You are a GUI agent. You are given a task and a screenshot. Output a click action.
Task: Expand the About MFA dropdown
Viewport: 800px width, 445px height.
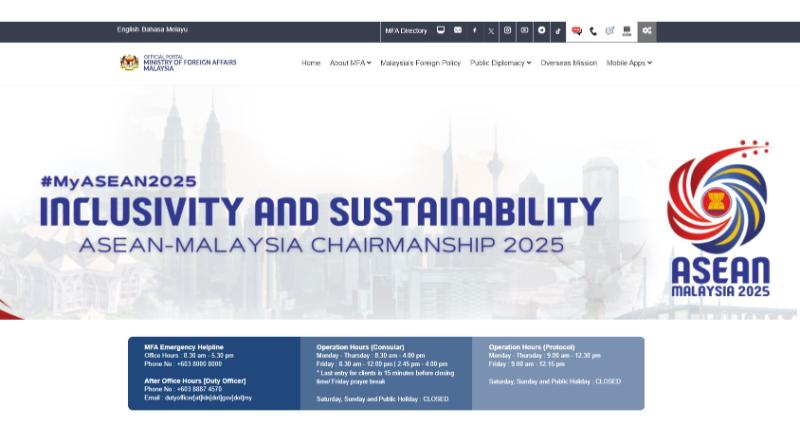[350, 63]
